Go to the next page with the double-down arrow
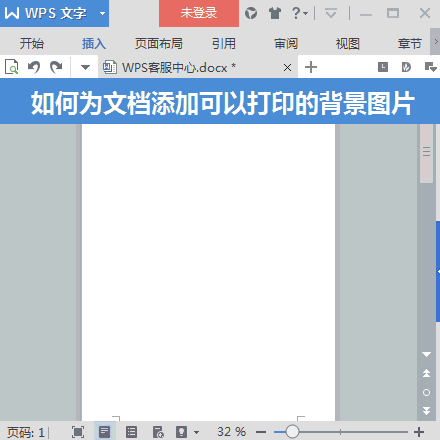 point(426,411)
